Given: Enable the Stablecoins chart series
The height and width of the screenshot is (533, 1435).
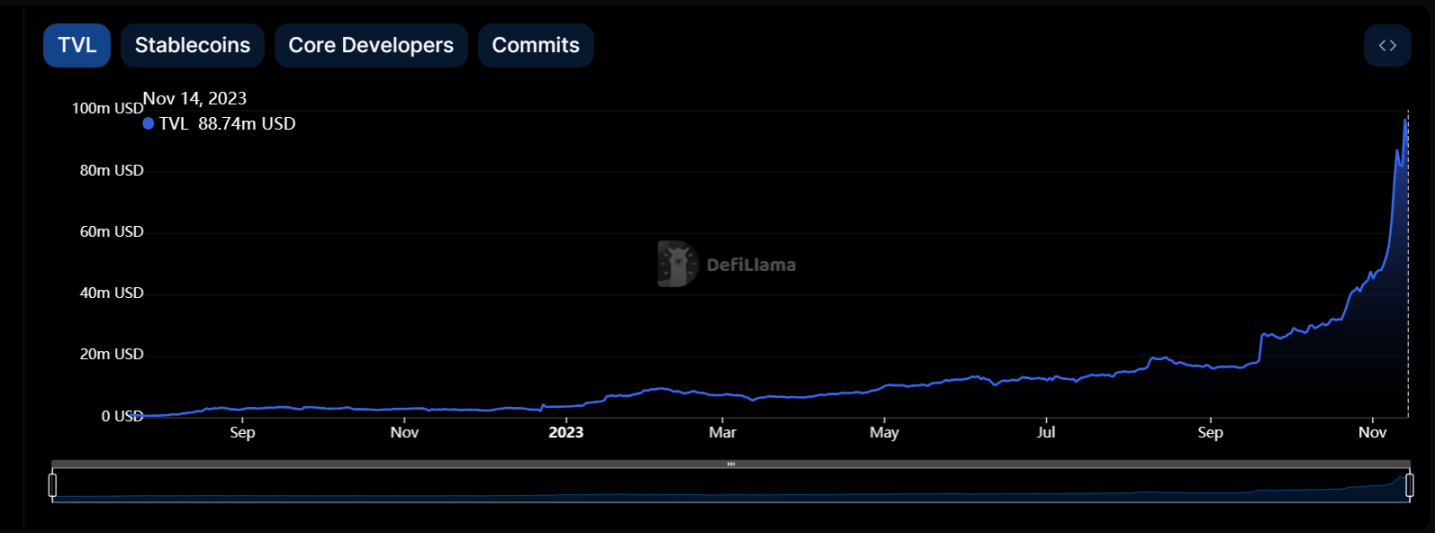Looking at the screenshot, I should pos(192,45).
